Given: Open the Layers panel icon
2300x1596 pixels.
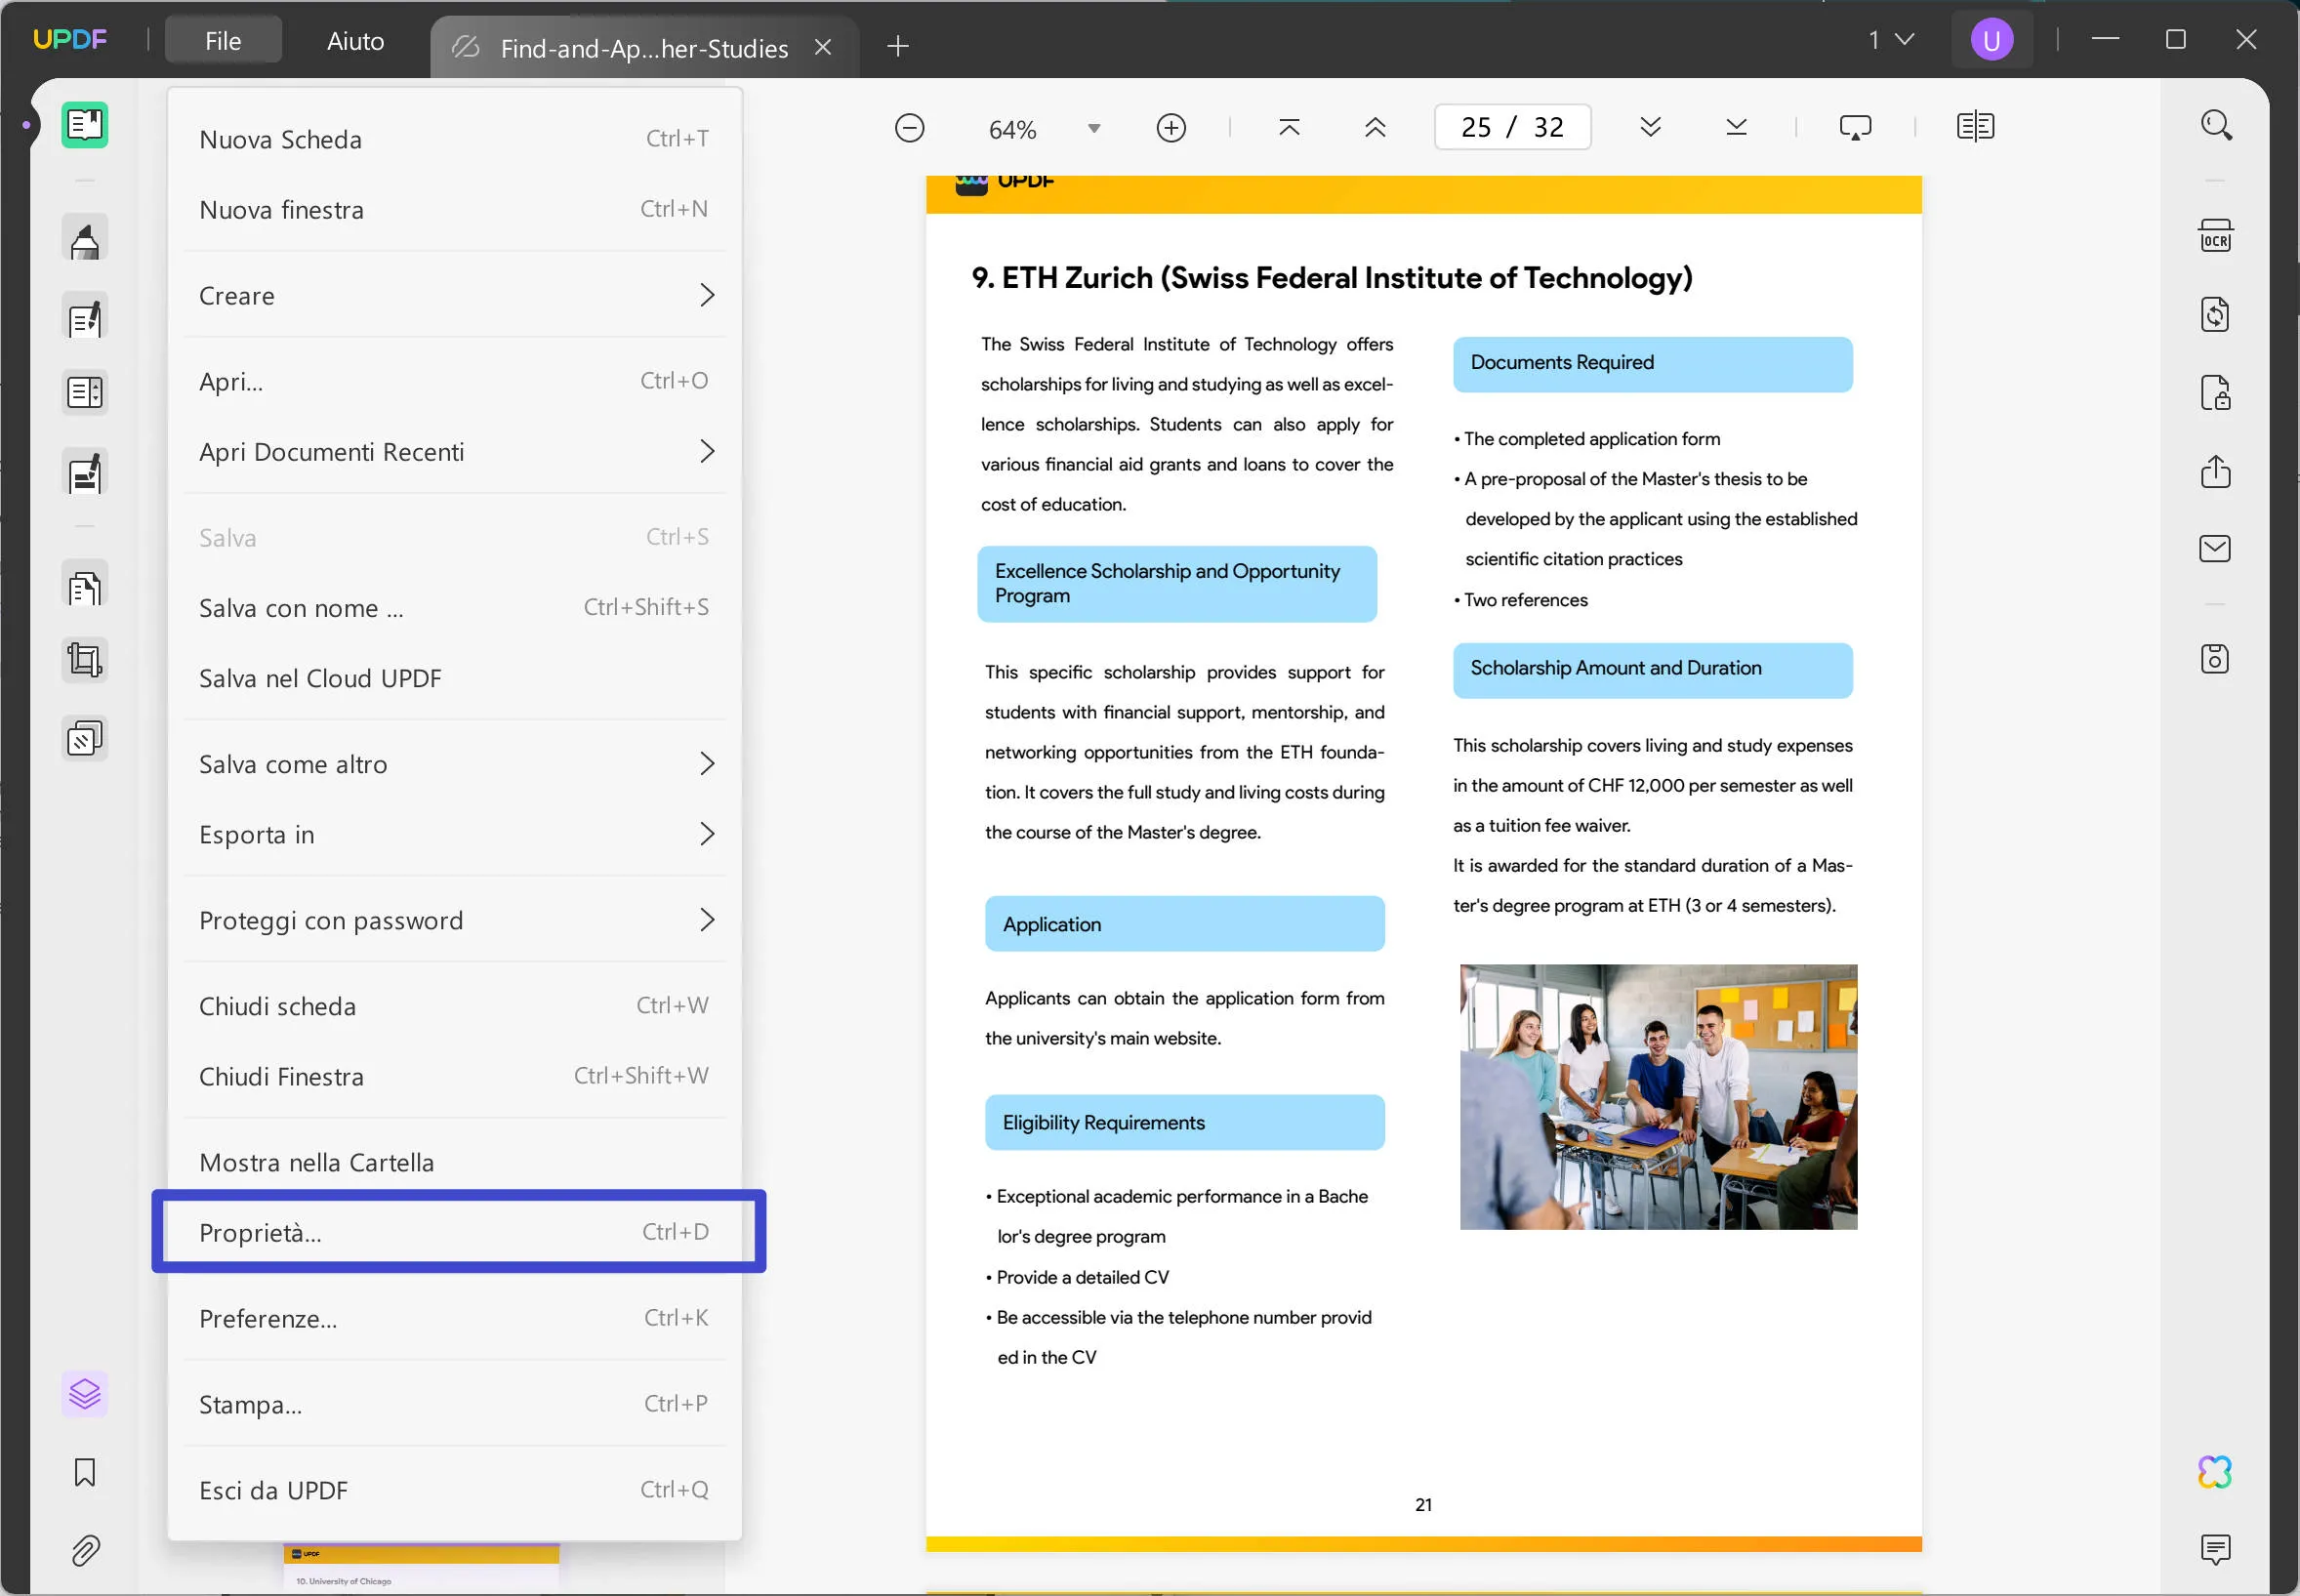Looking at the screenshot, I should pyautogui.click(x=85, y=1393).
